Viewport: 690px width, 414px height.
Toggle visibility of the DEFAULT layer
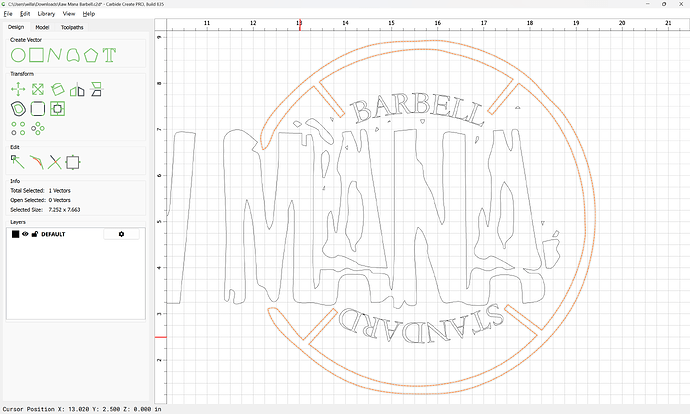(x=25, y=234)
